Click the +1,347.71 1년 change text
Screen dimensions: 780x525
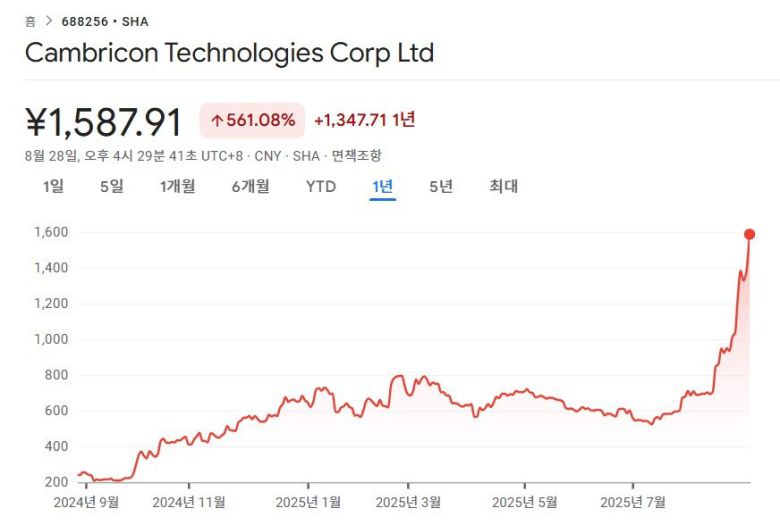click(x=364, y=120)
